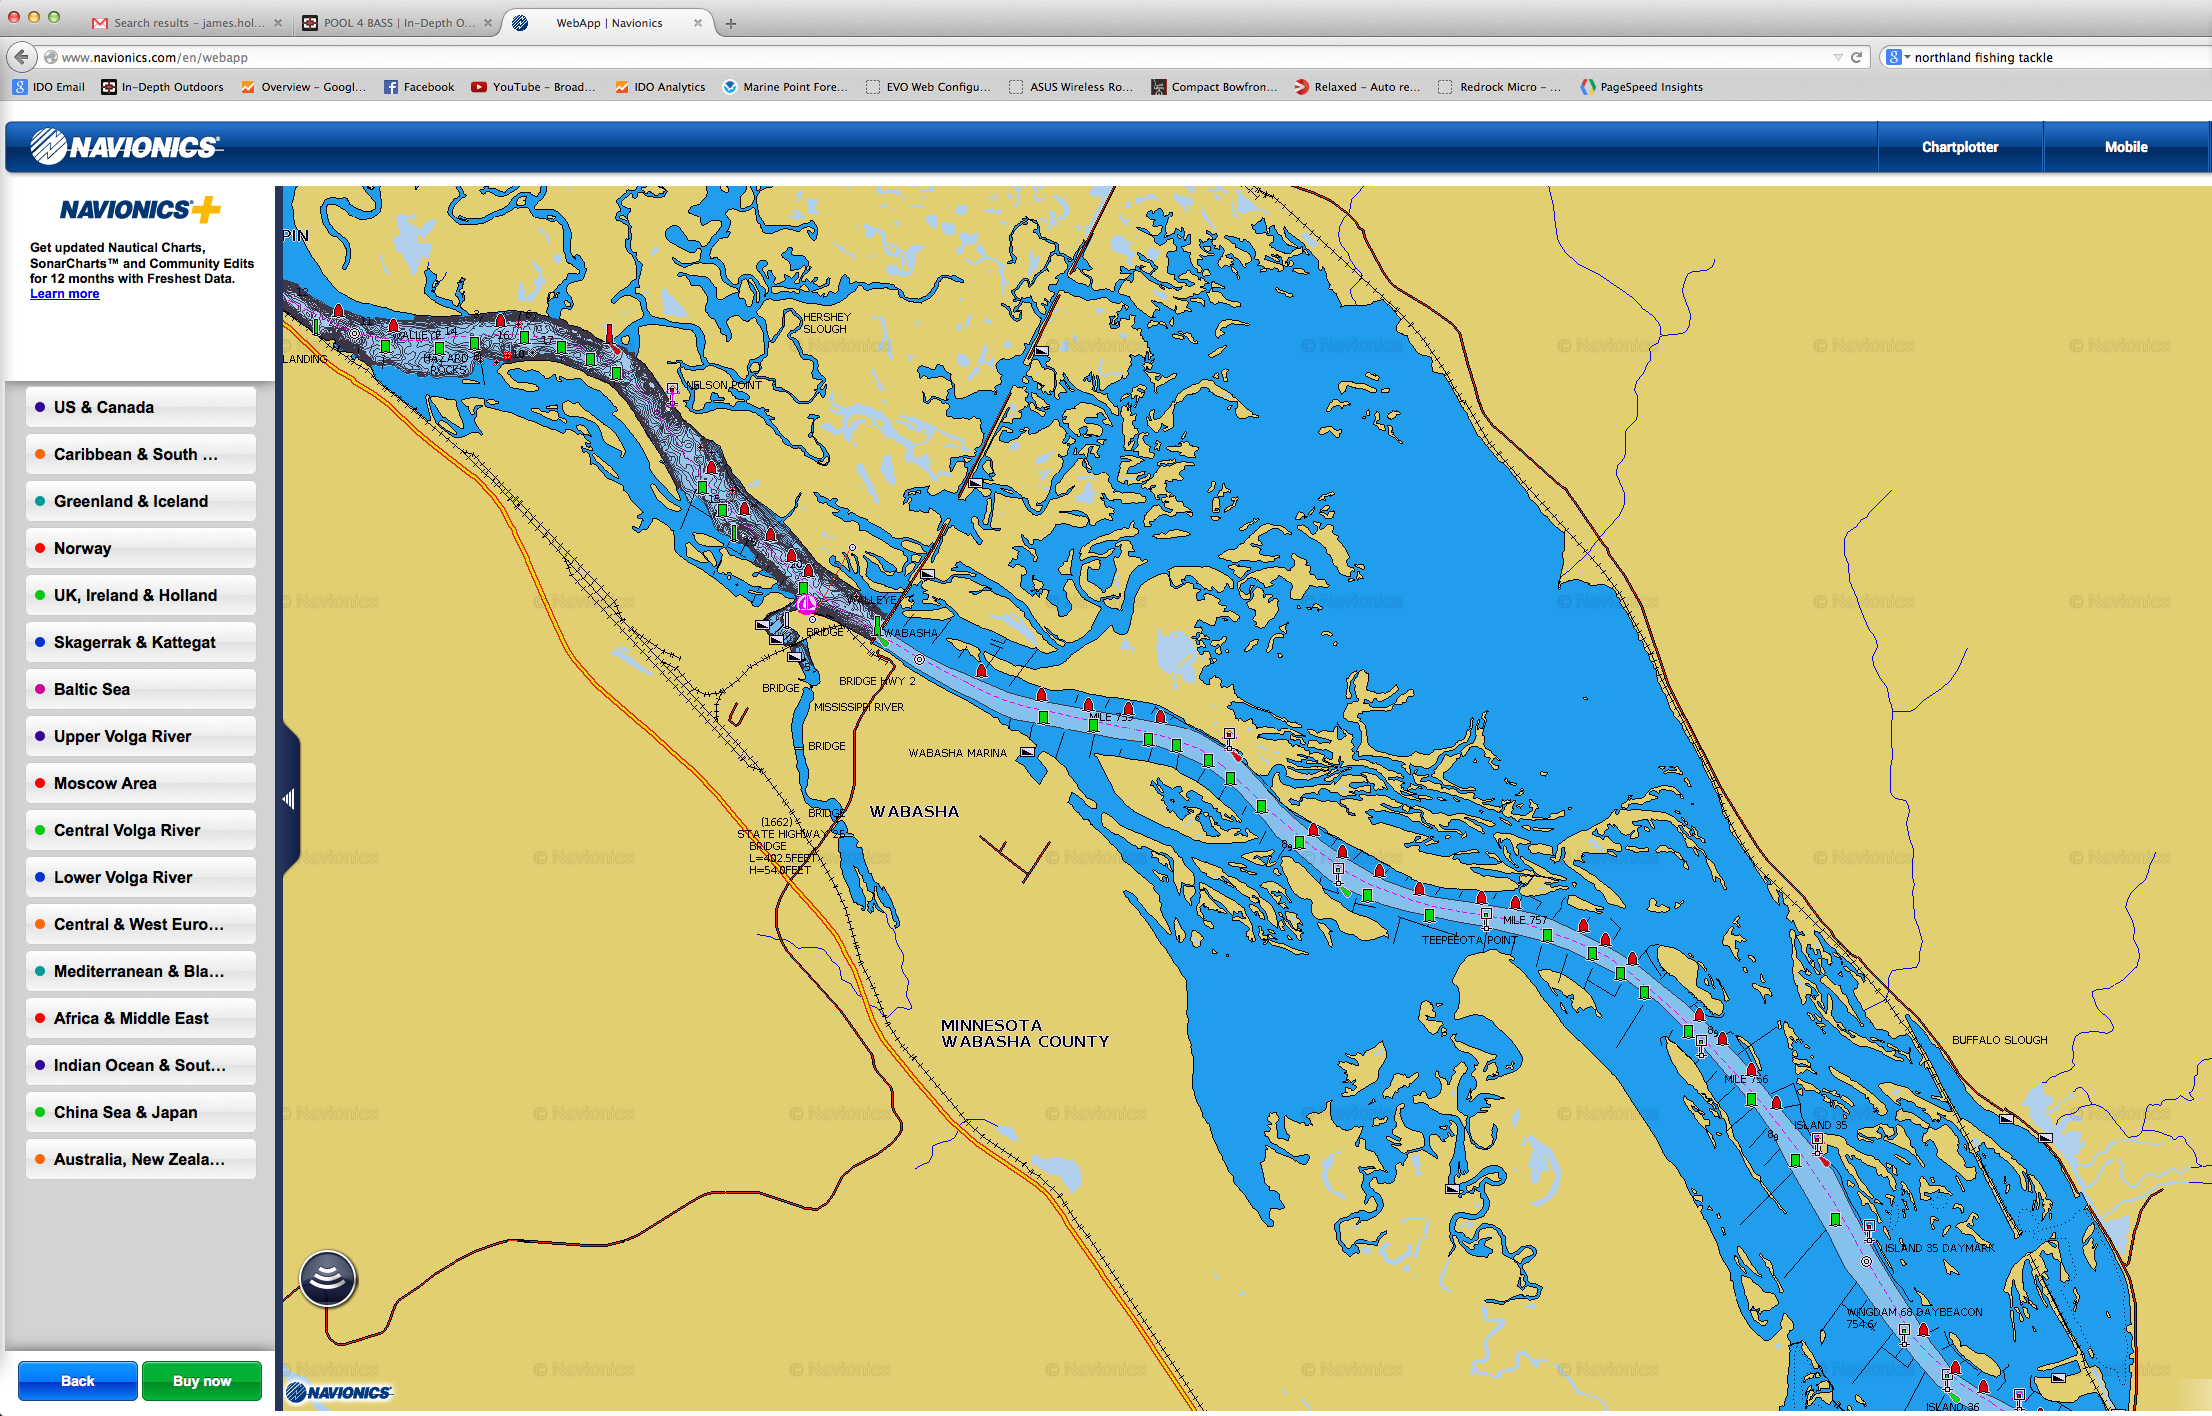Screen dimensions: 2212x1416
Task: Select Indian Ocean & South region
Action: [140, 1065]
